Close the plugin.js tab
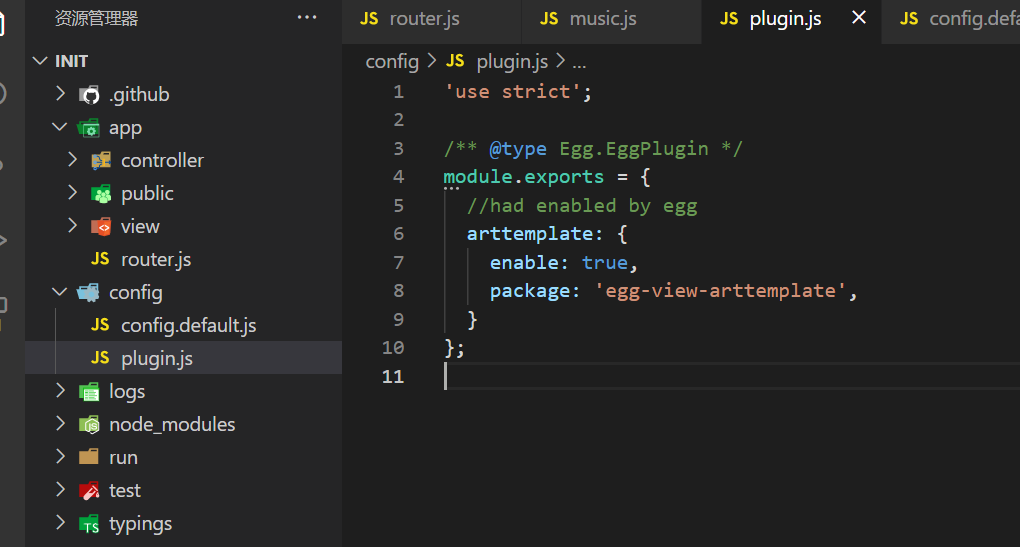Viewport: 1020px width, 547px height. click(859, 18)
